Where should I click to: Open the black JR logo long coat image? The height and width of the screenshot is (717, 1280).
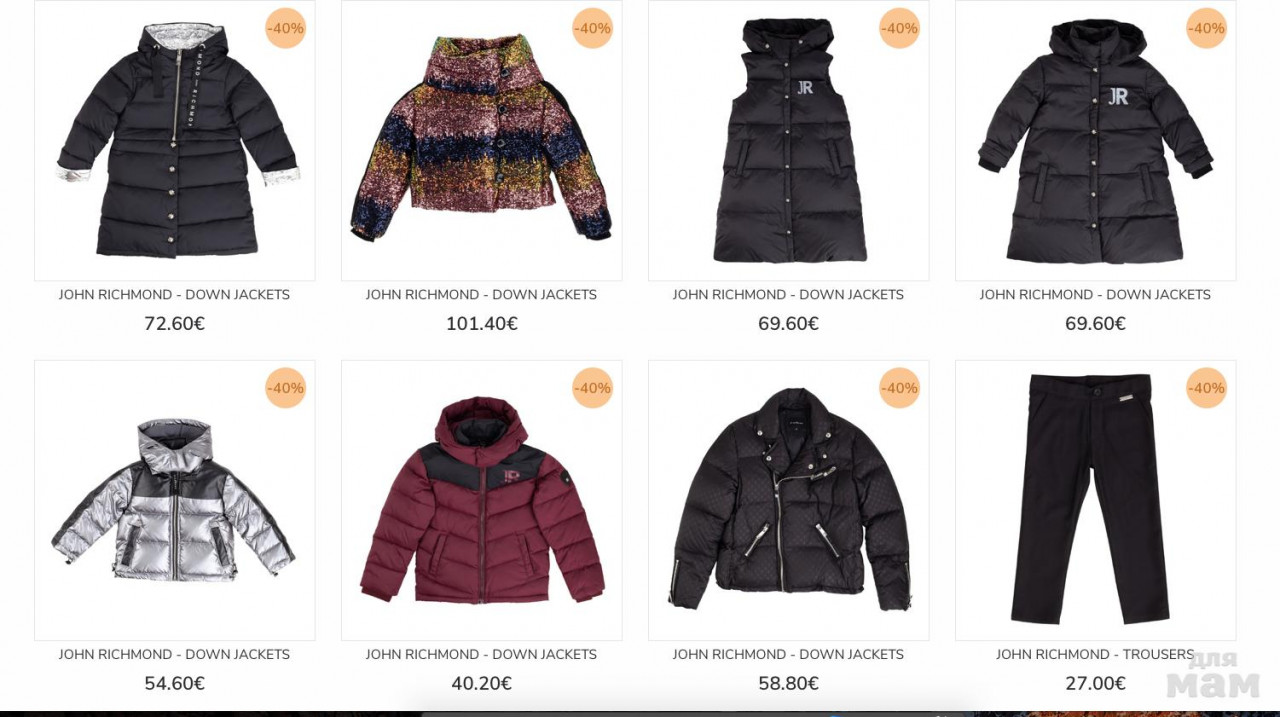pos(1096,141)
